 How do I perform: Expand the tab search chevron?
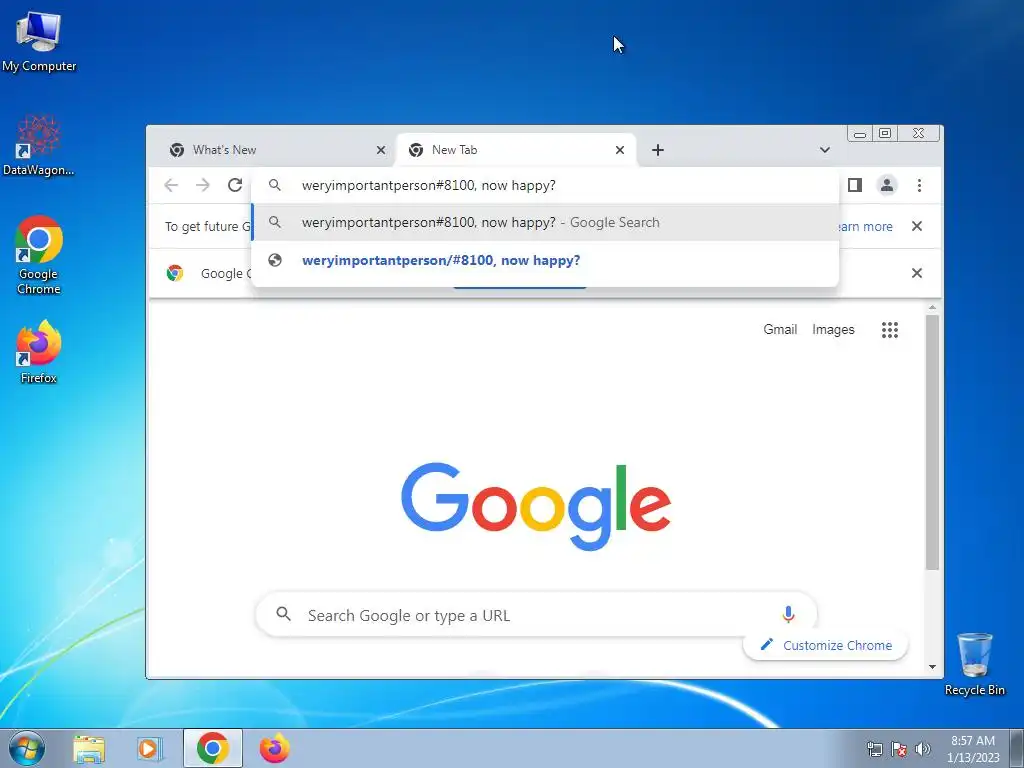pos(825,150)
